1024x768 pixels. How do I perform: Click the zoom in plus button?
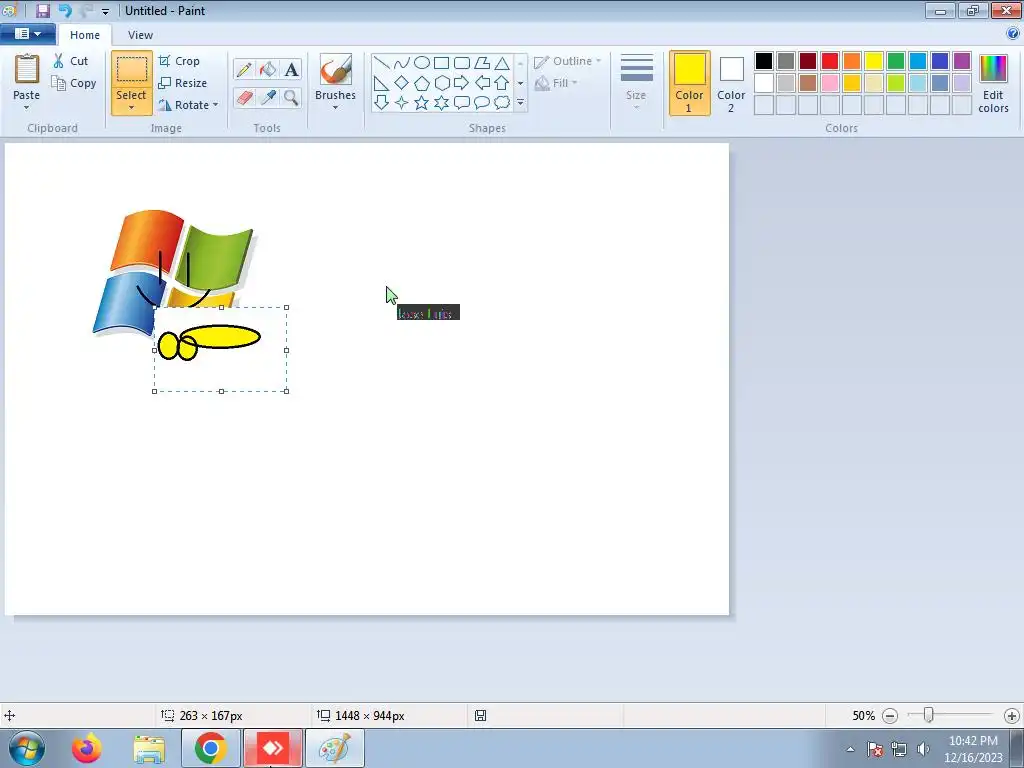pyautogui.click(x=1012, y=716)
